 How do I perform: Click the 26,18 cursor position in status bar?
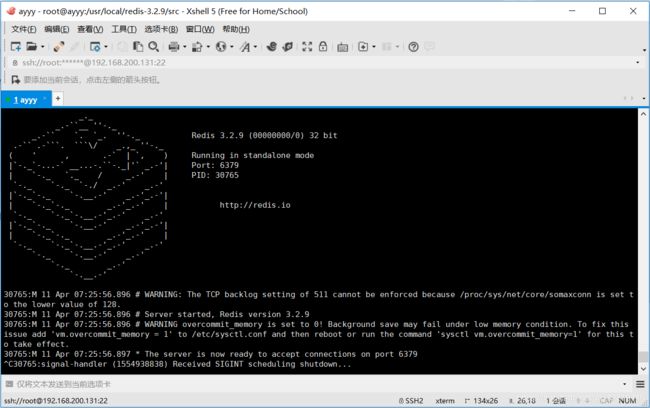[522, 401]
